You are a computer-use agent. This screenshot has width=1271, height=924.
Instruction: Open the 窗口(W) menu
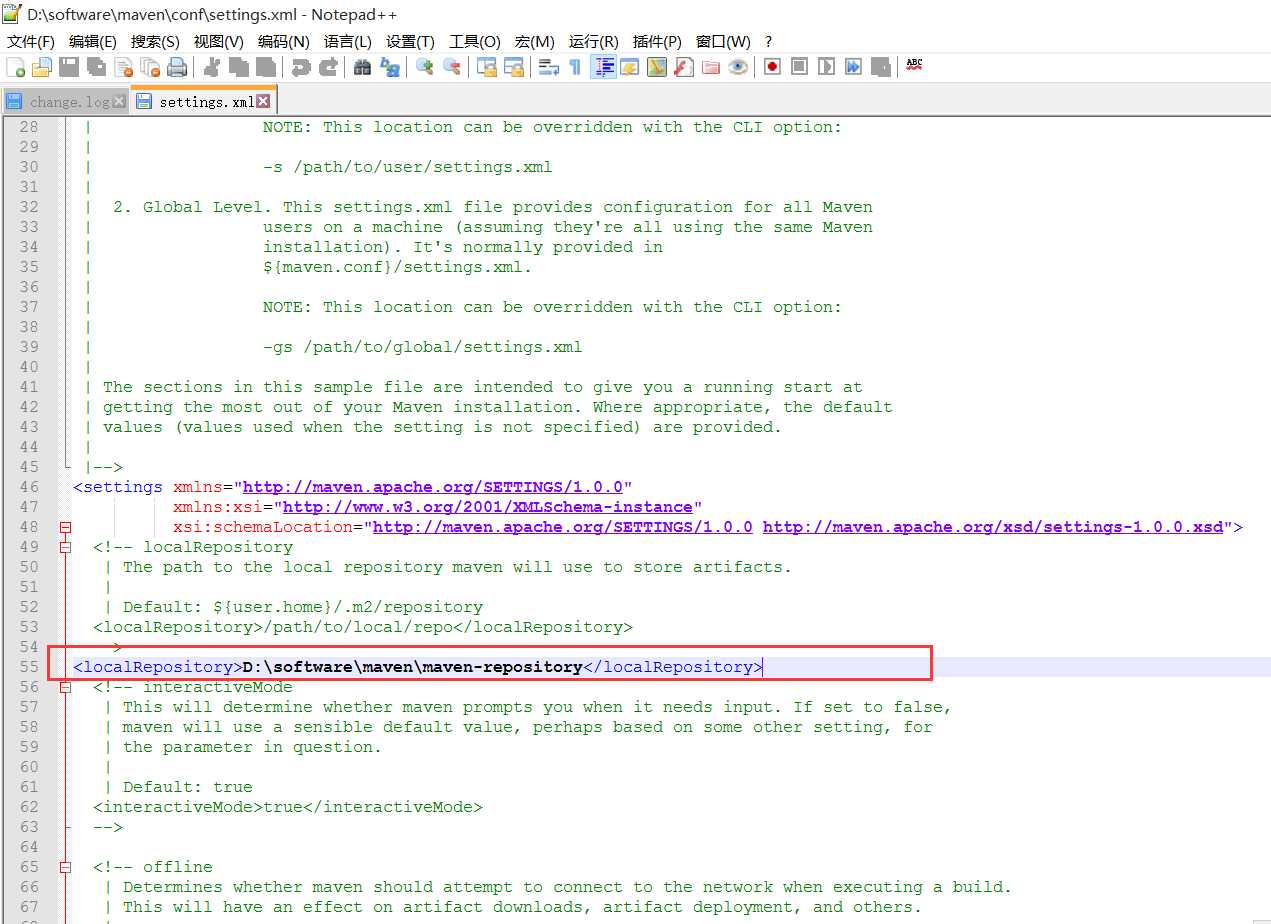click(x=723, y=41)
